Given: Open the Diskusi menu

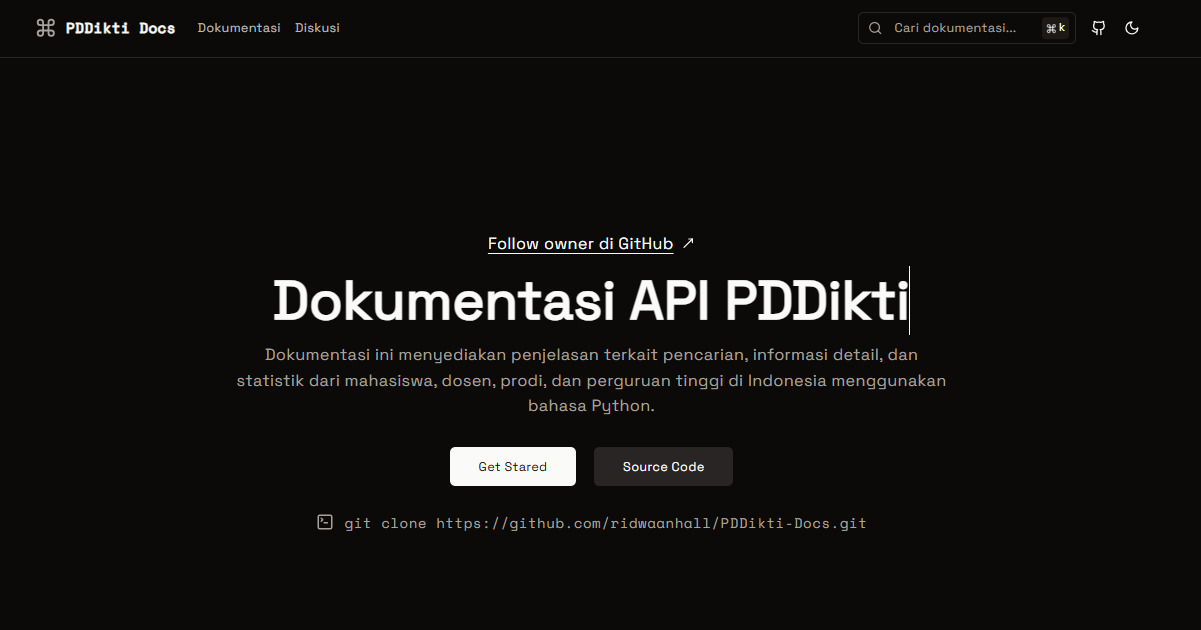Looking at the screenshot, I should coord(317,28).
